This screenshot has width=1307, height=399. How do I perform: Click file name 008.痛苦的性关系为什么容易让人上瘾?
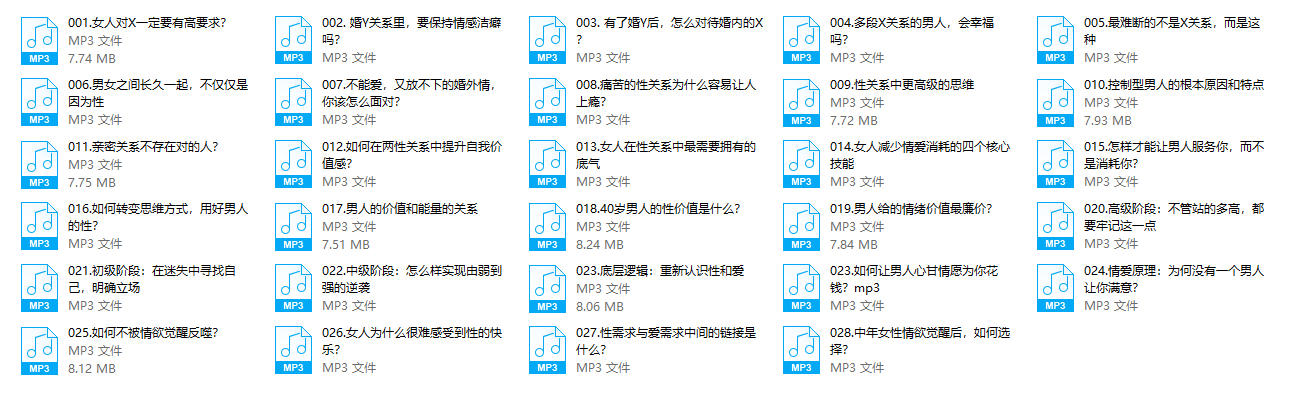click(x=666, y=93)
